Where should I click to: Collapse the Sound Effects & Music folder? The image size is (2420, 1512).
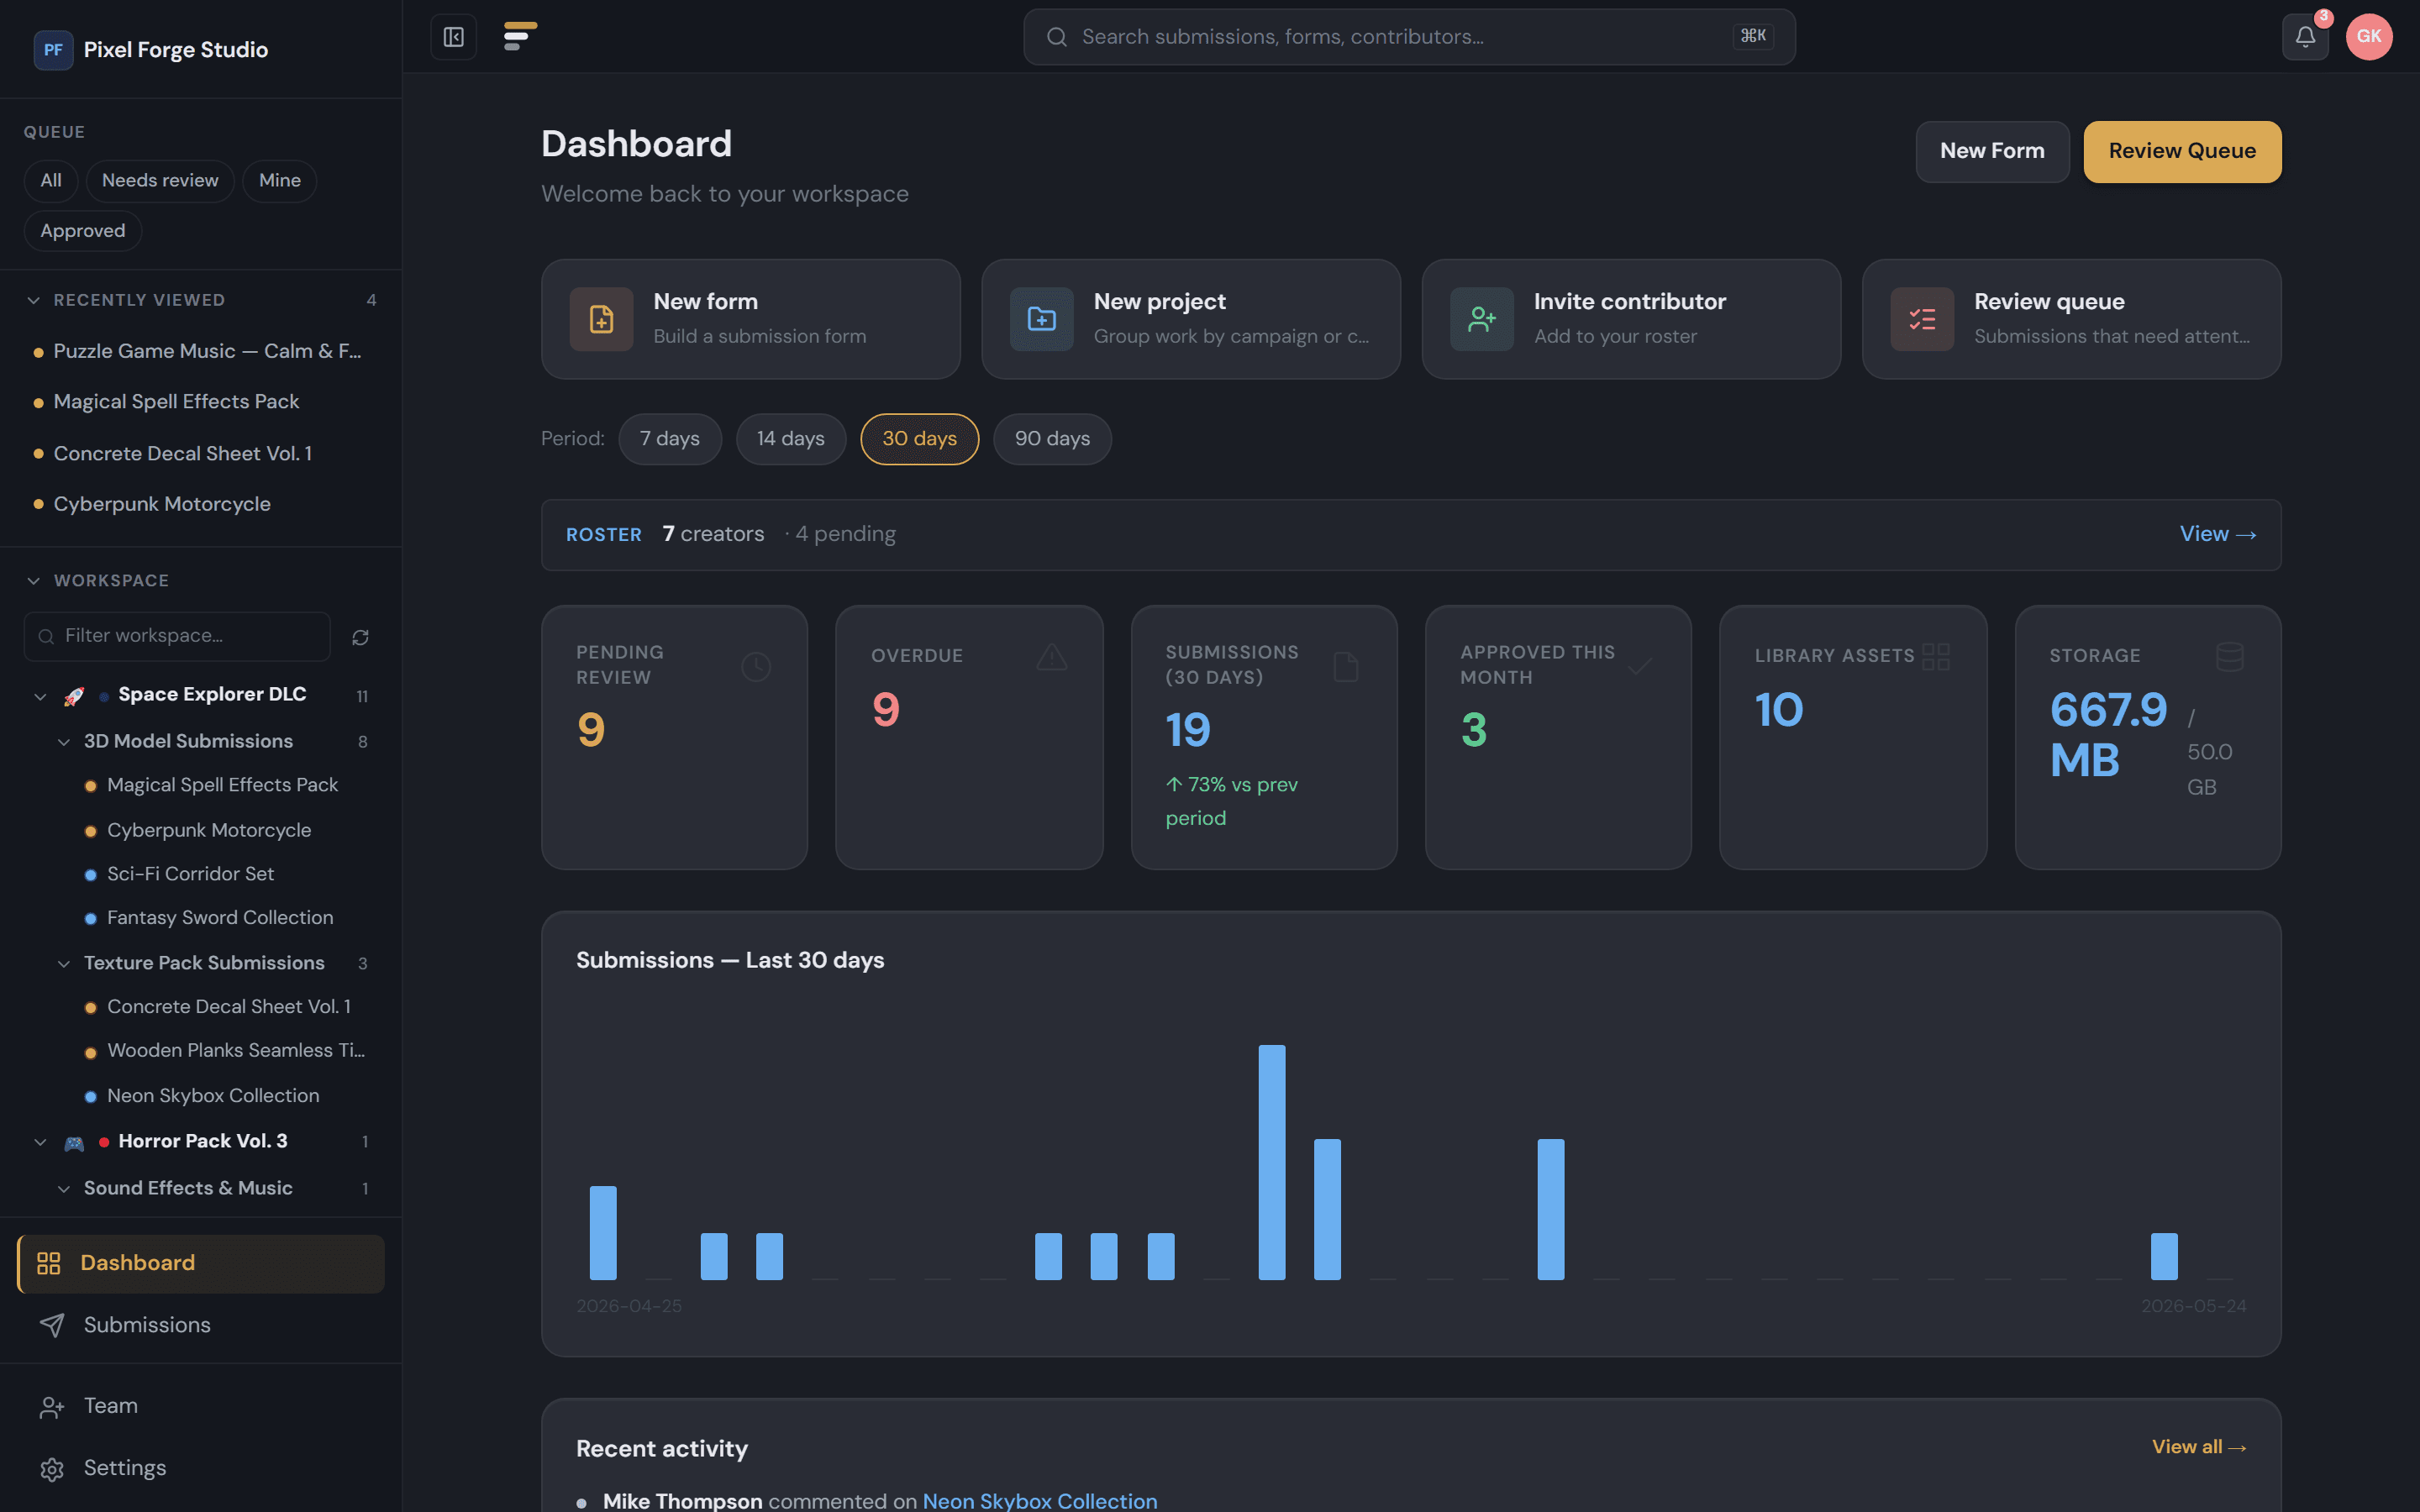(64, 1189)
